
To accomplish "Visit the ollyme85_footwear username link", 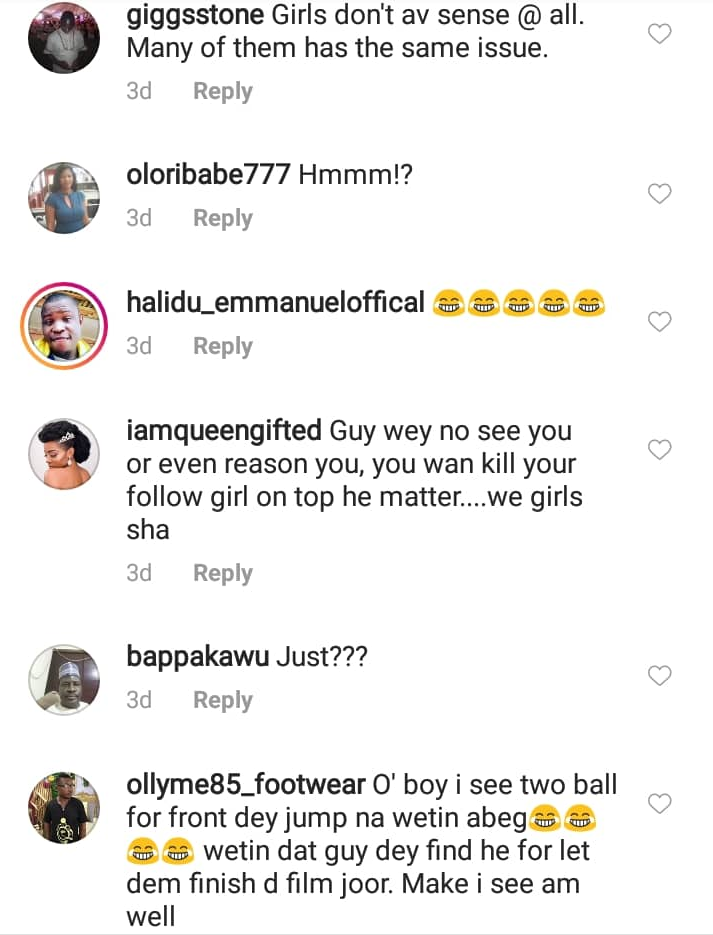I will pyautogui.click(x=247, y=786).
